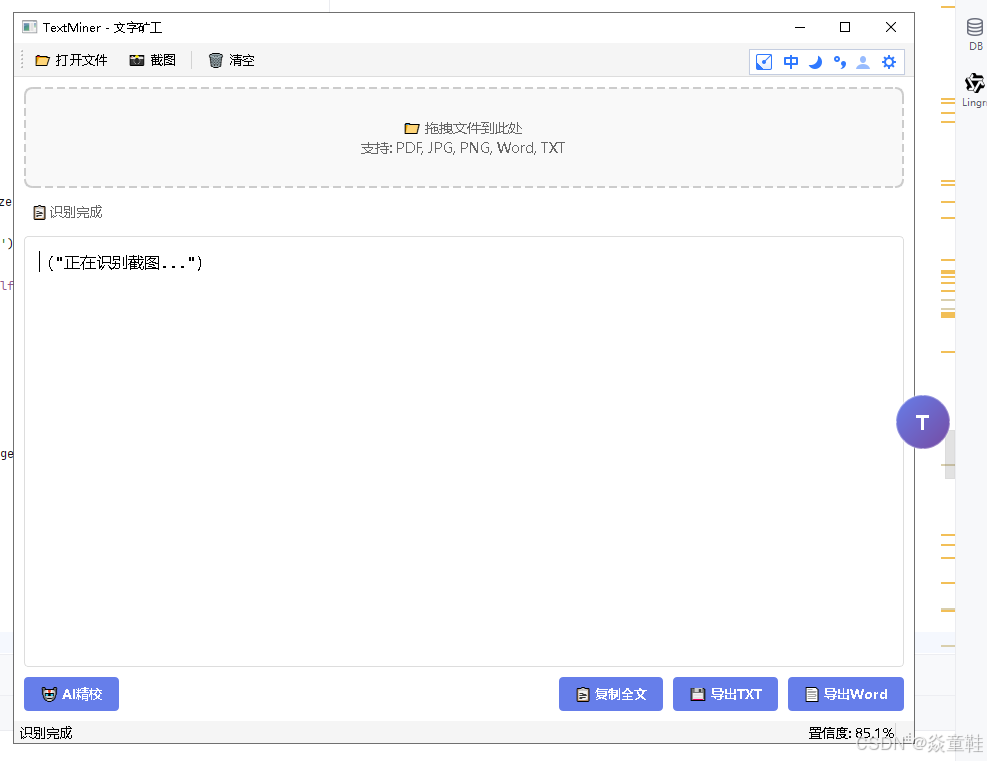The image size is (987, 761).
Task: Click the input method logo icon
Action: [x=764, y=62]
